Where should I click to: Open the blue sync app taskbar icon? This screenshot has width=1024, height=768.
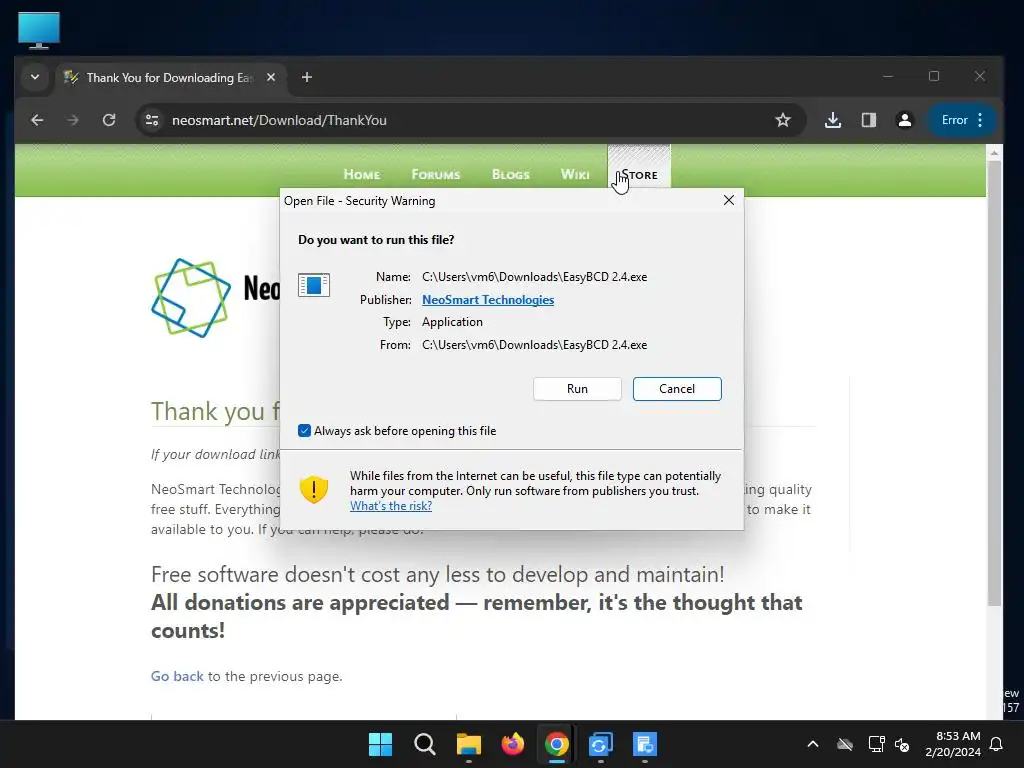(601, 744)
